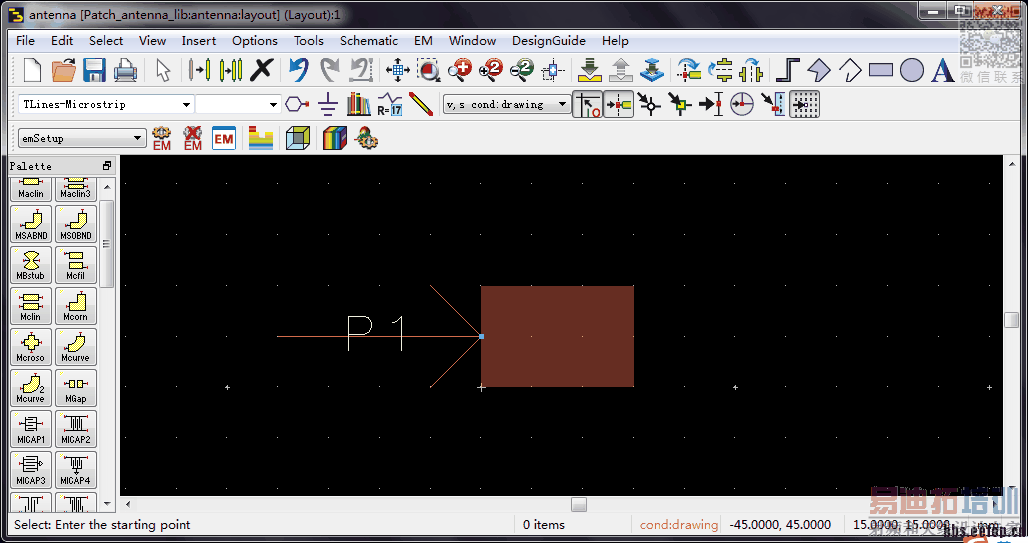Select the insert text A tool
This screenshot has height=543, width=1028.
pyautogui.click(x=943, y=70)
